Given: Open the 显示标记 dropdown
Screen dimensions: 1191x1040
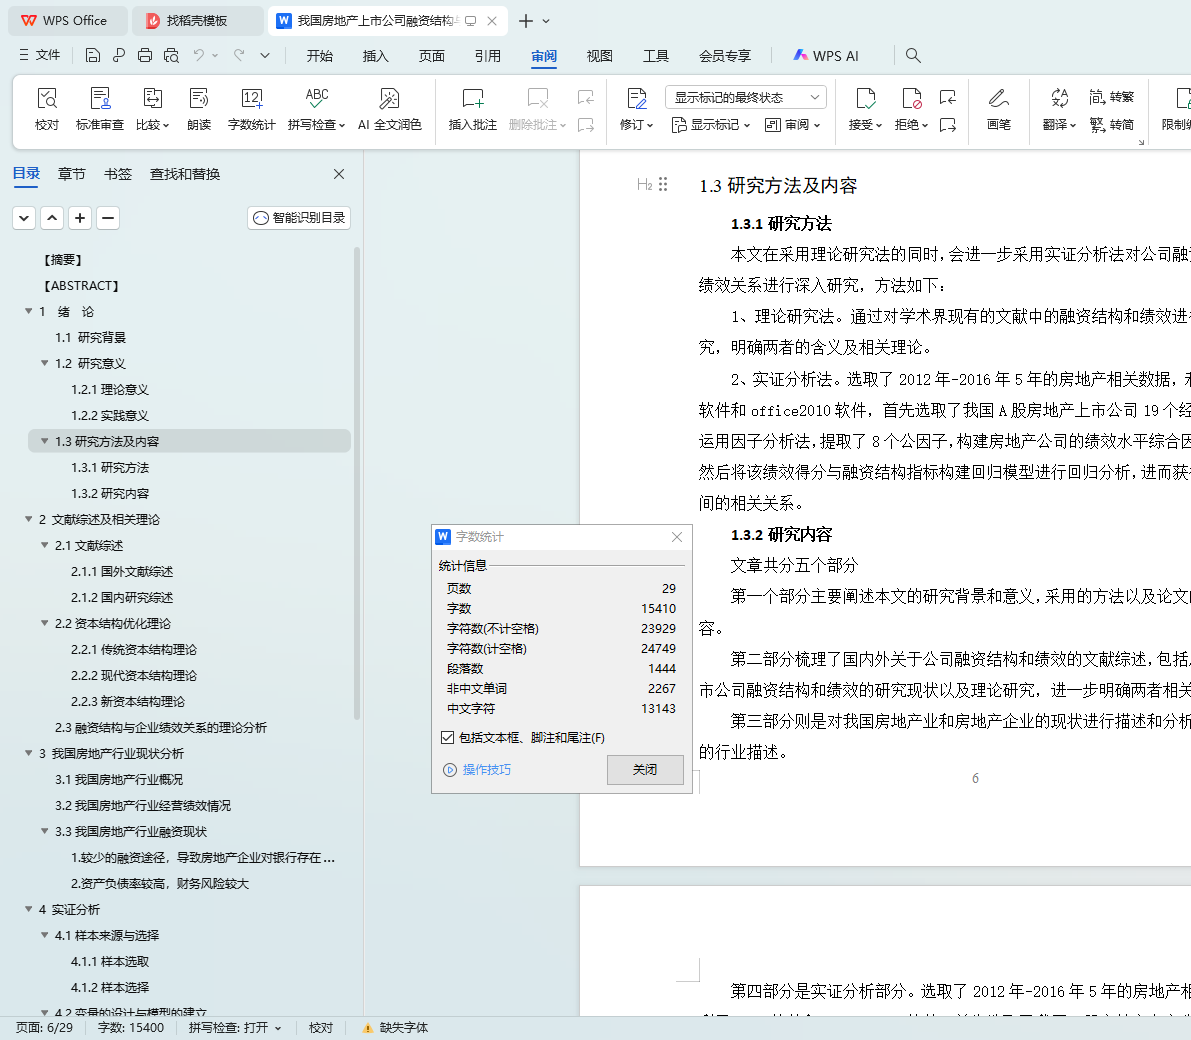Looking at the screenshot, I should [711, 125].
